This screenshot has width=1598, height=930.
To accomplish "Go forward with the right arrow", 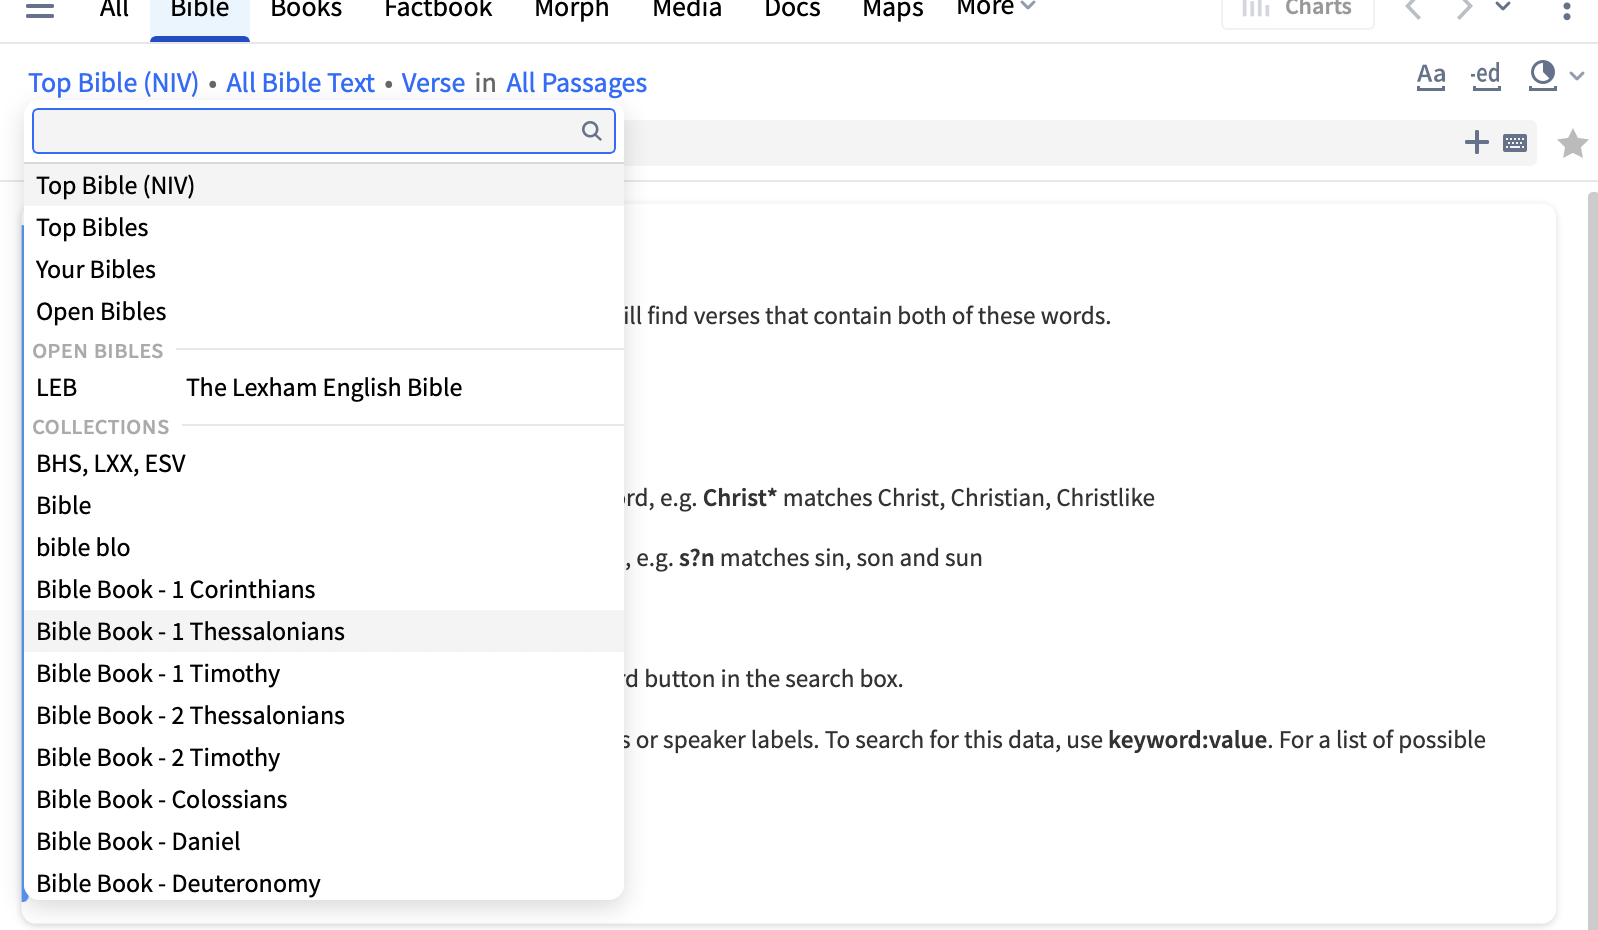I will (1464, 10).
